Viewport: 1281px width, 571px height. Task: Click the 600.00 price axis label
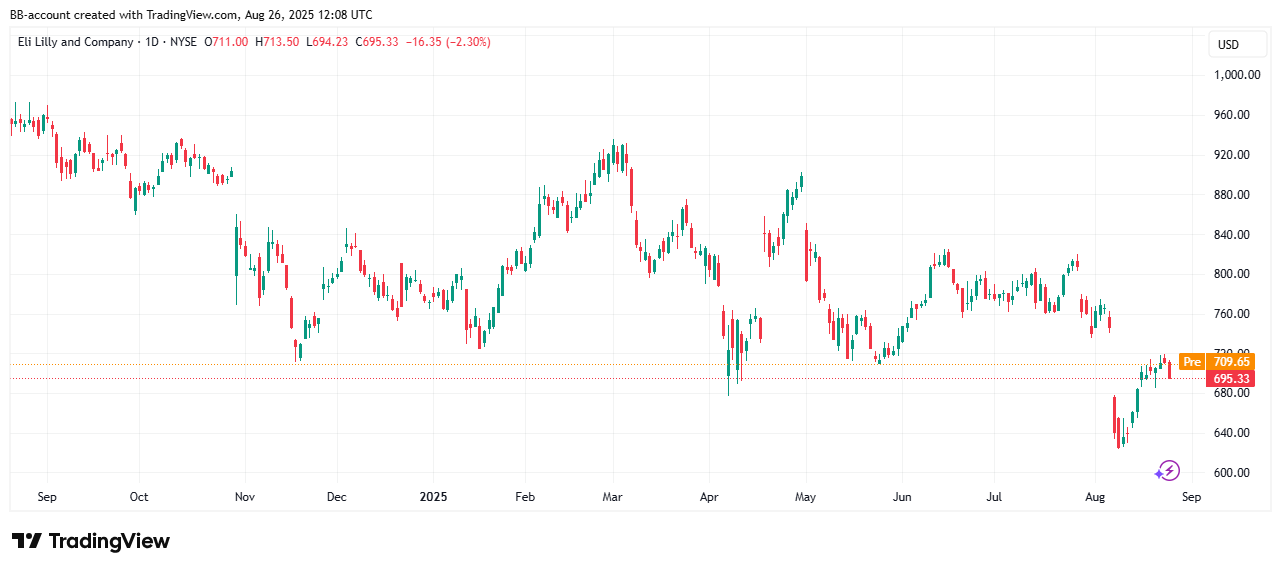coord(1233,473)
